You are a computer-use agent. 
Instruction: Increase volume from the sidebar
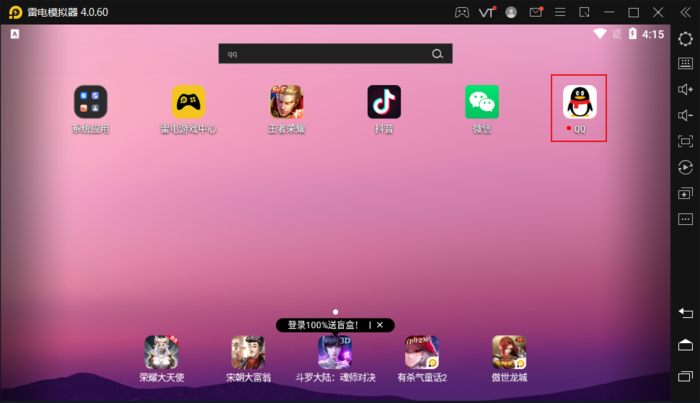pos(685,90)
